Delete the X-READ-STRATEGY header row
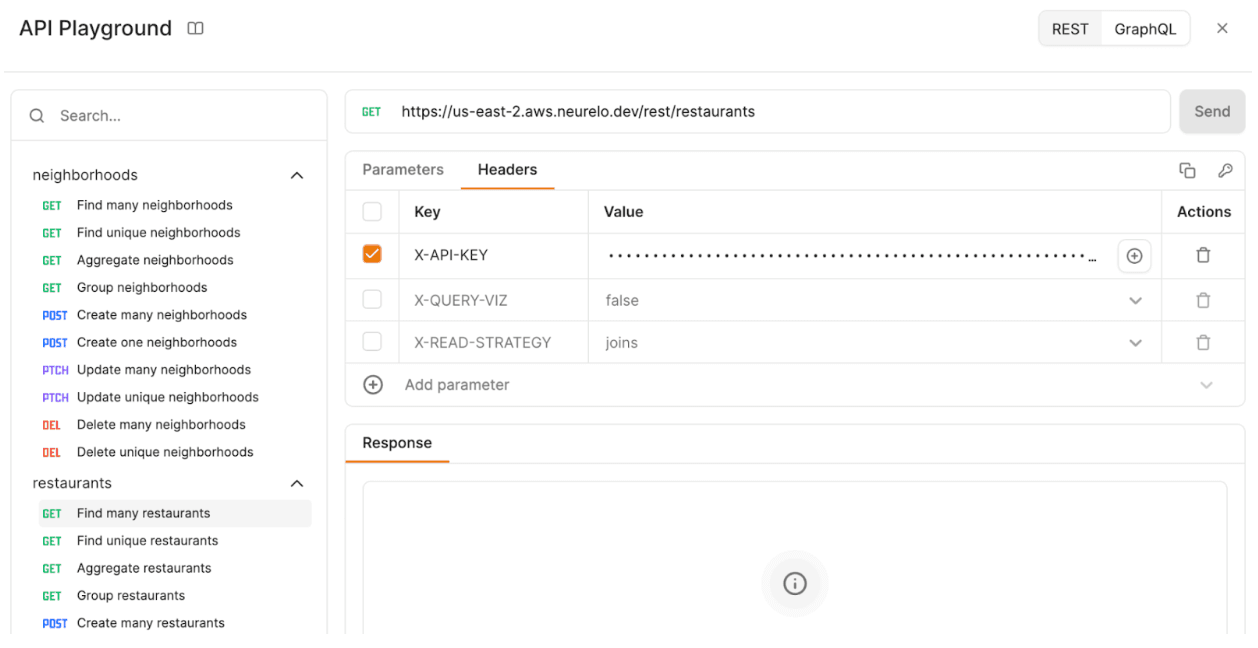 point(1203,342)
